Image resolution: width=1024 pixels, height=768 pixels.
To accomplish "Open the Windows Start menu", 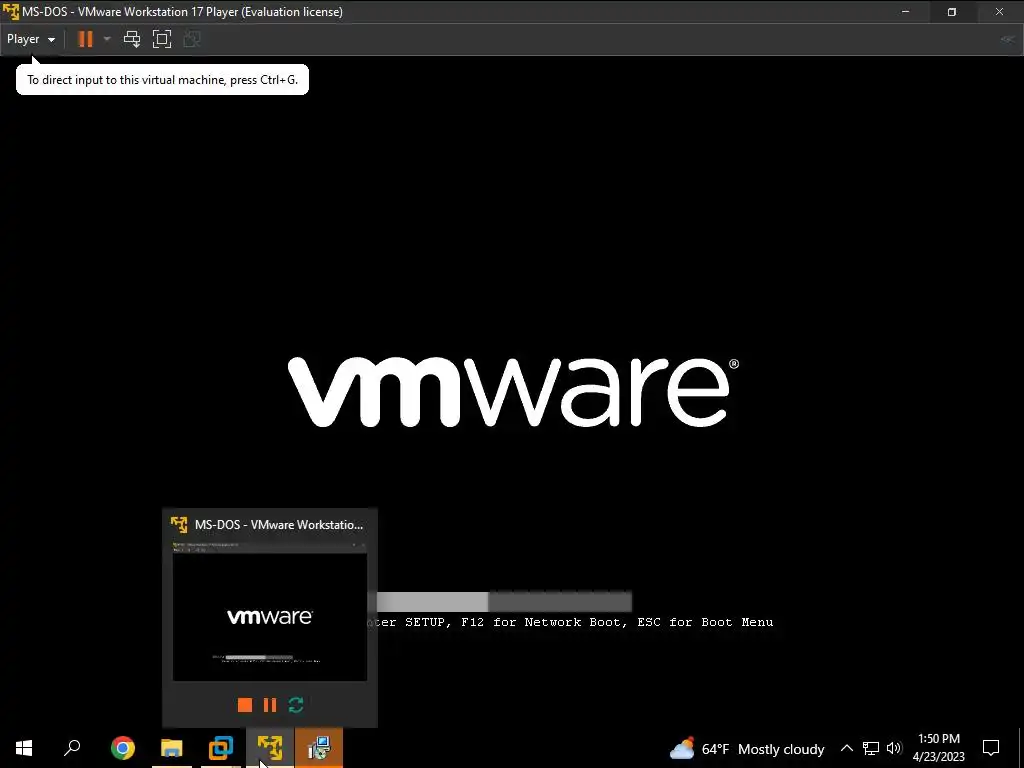I will pyautogui.click(x=24, y=748).
